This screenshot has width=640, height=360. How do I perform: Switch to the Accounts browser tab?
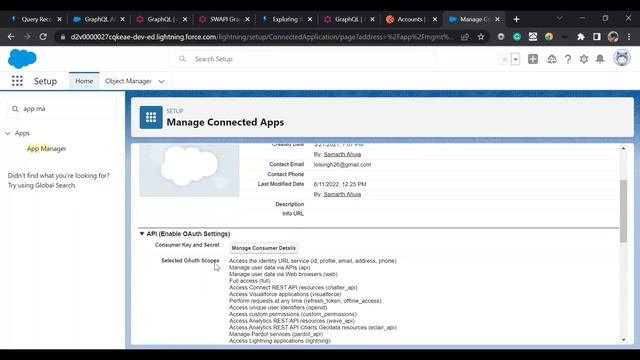411,19
